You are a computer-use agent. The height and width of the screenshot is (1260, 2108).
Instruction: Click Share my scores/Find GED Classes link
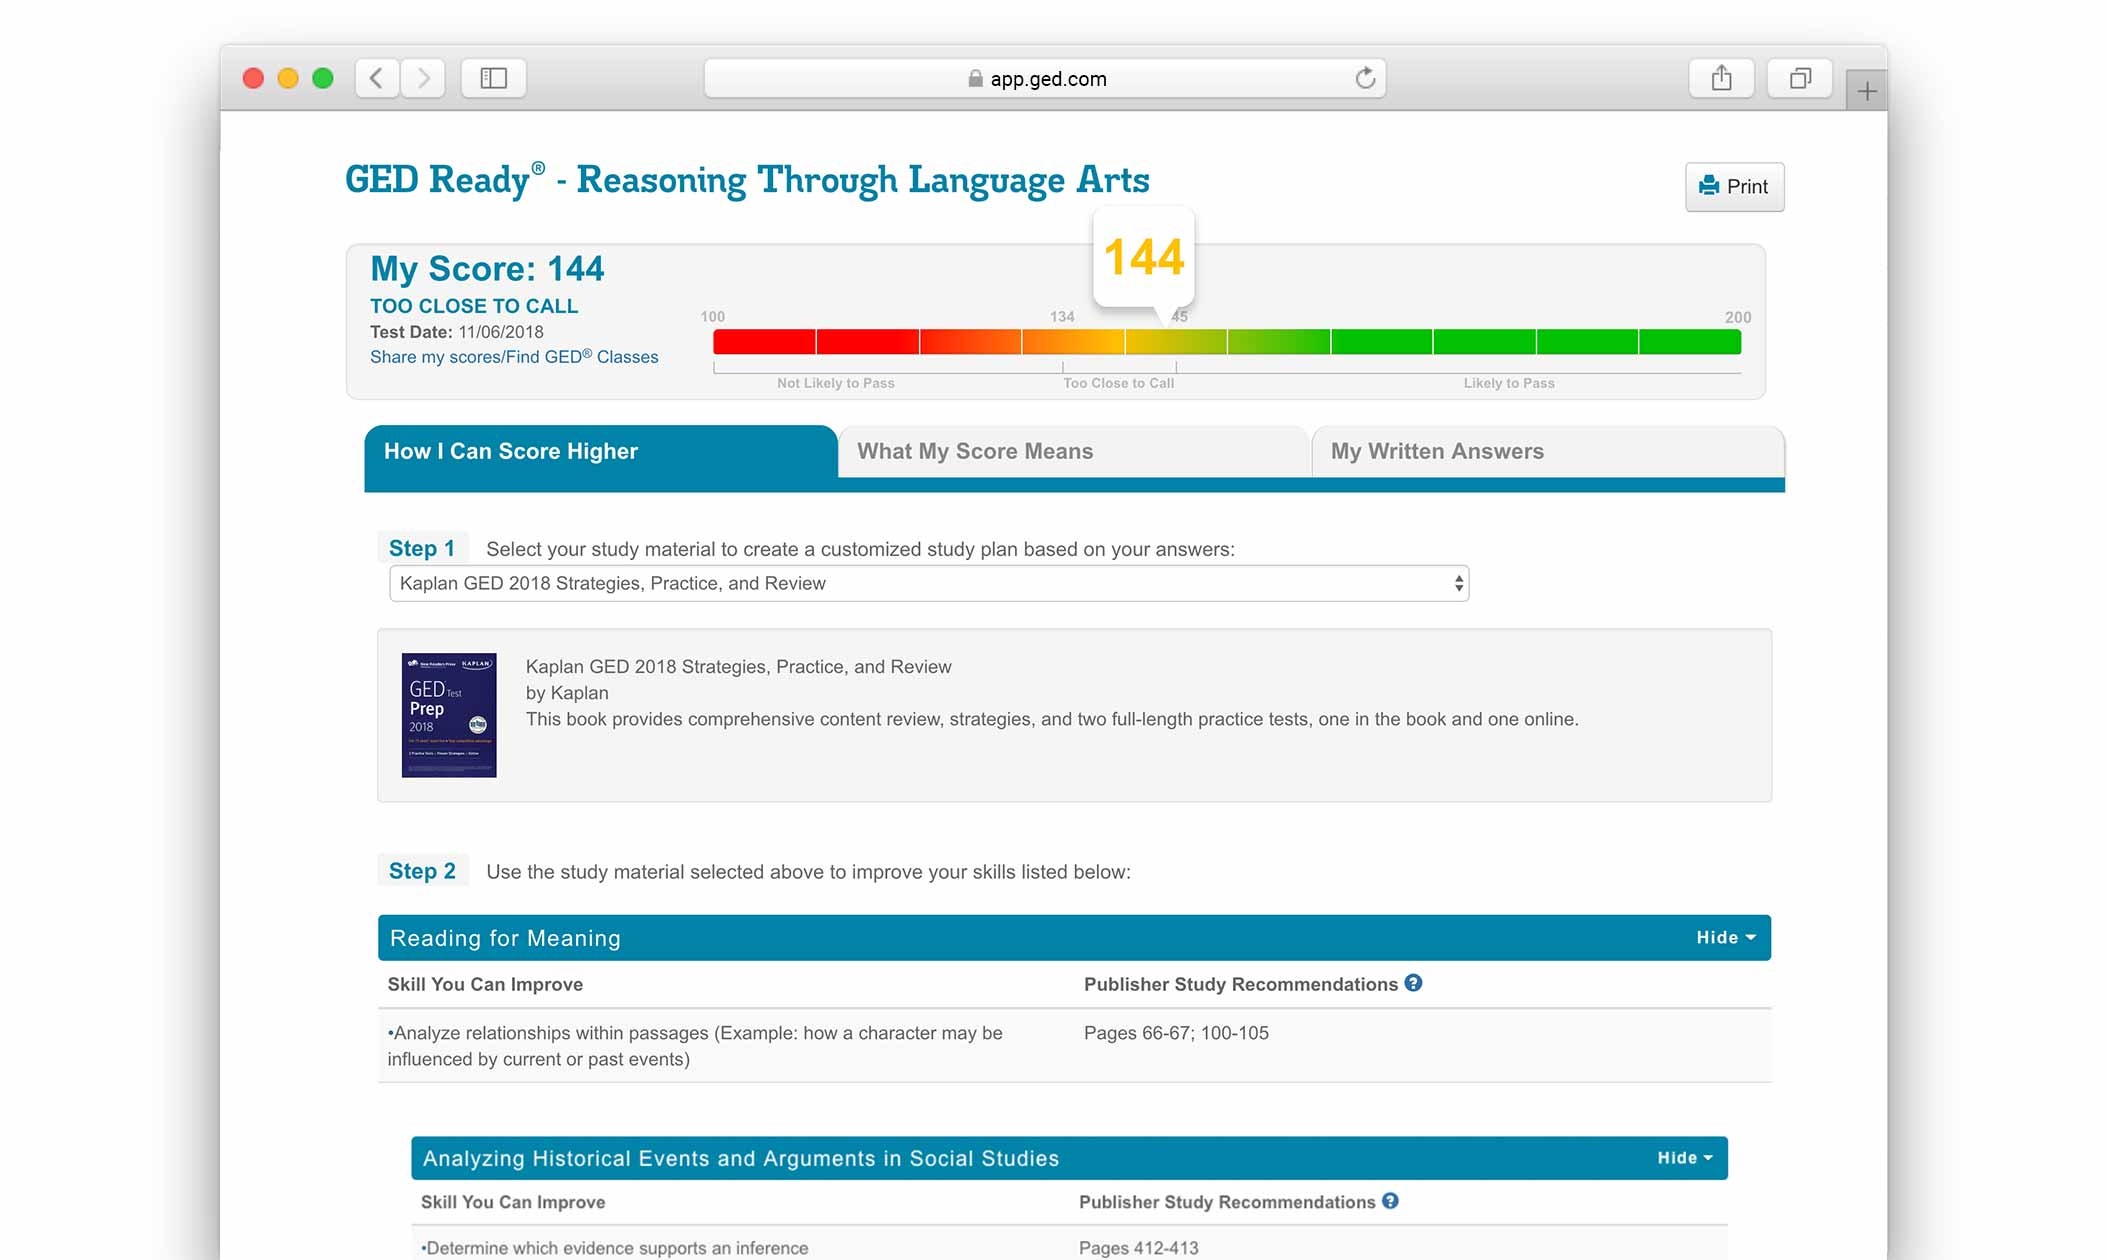513,357
